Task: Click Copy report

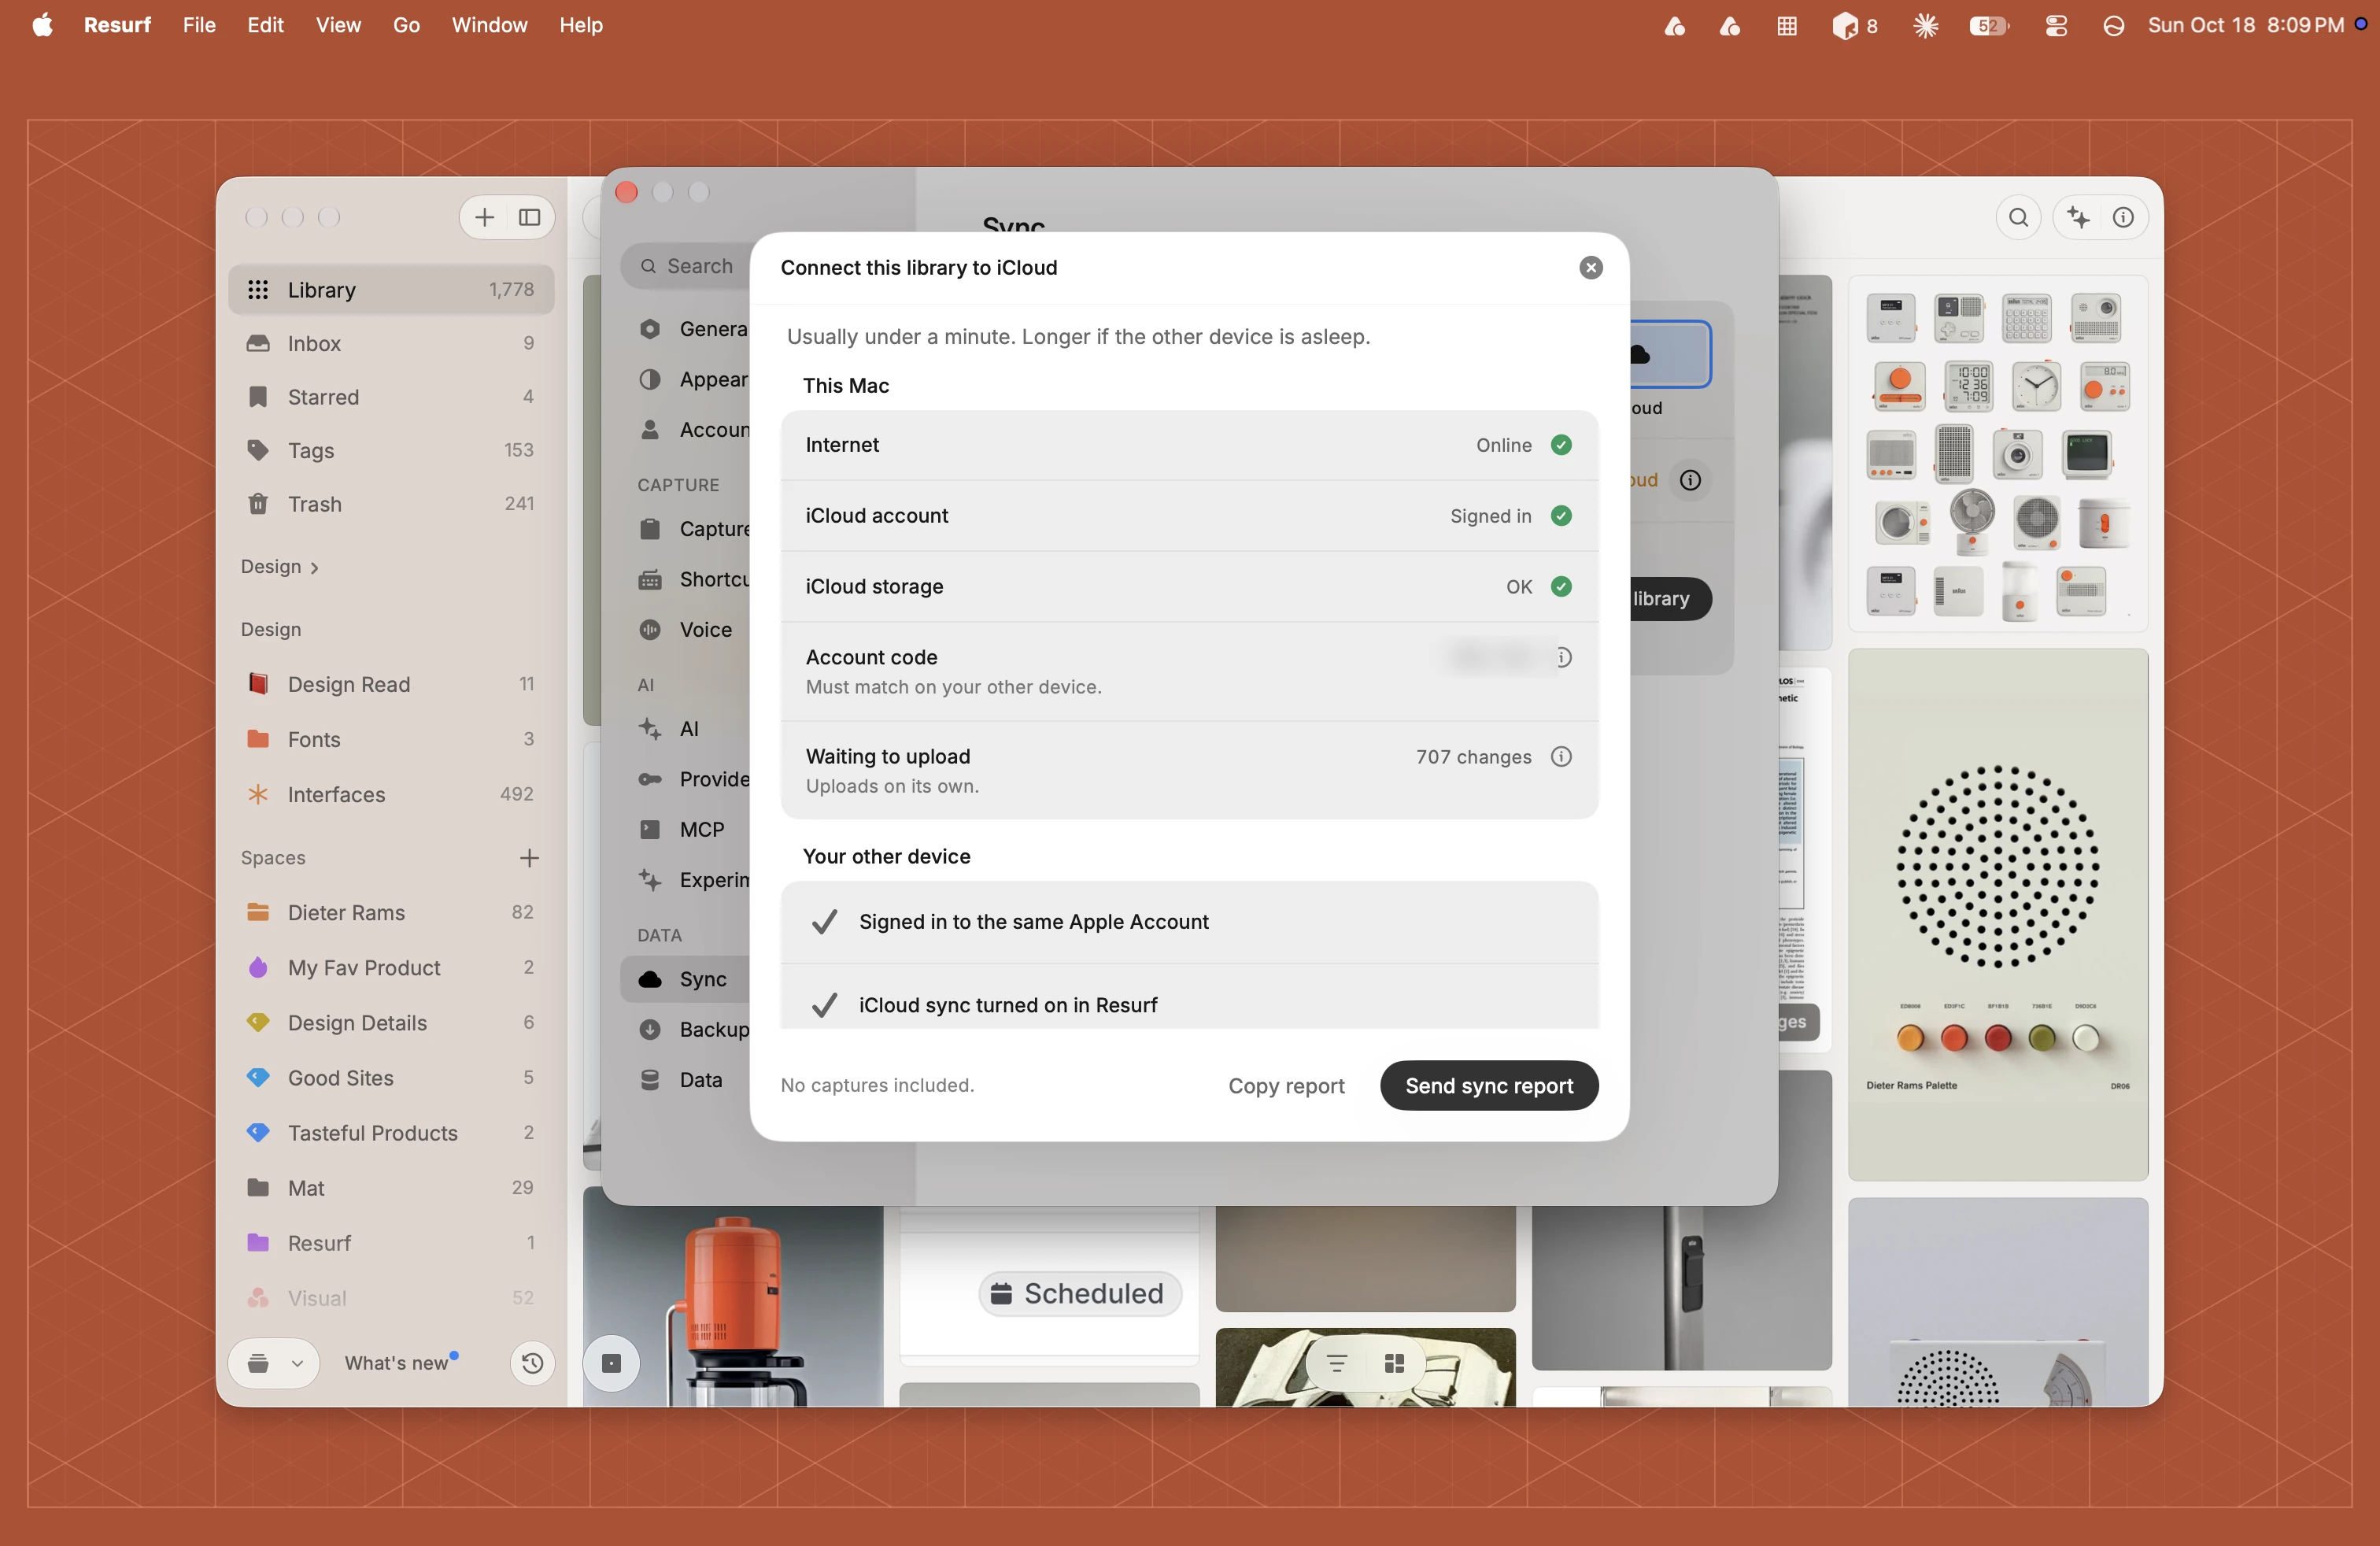Action: coord(1286,1085)
